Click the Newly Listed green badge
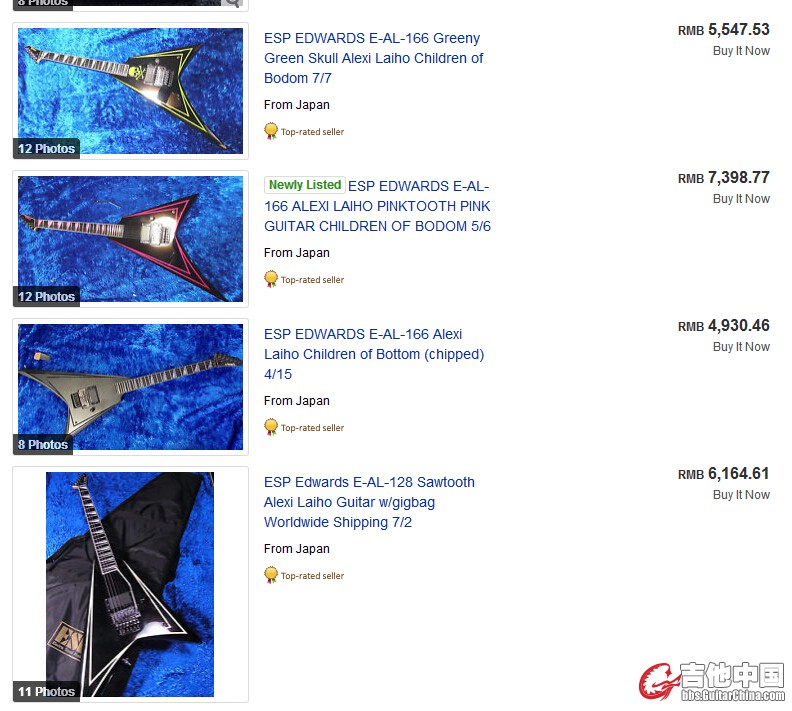 [305, 185]
